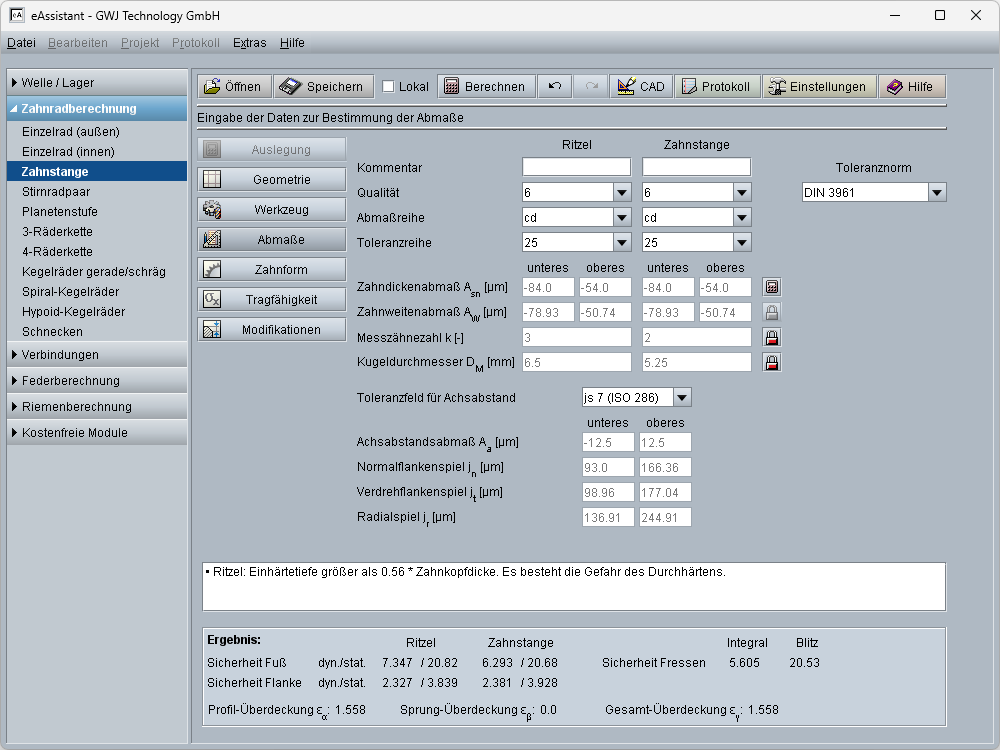The height and width of the screenshot is (750, 1000).
Task: Enable the Lokal checkbox
Action: pos(389,87)
